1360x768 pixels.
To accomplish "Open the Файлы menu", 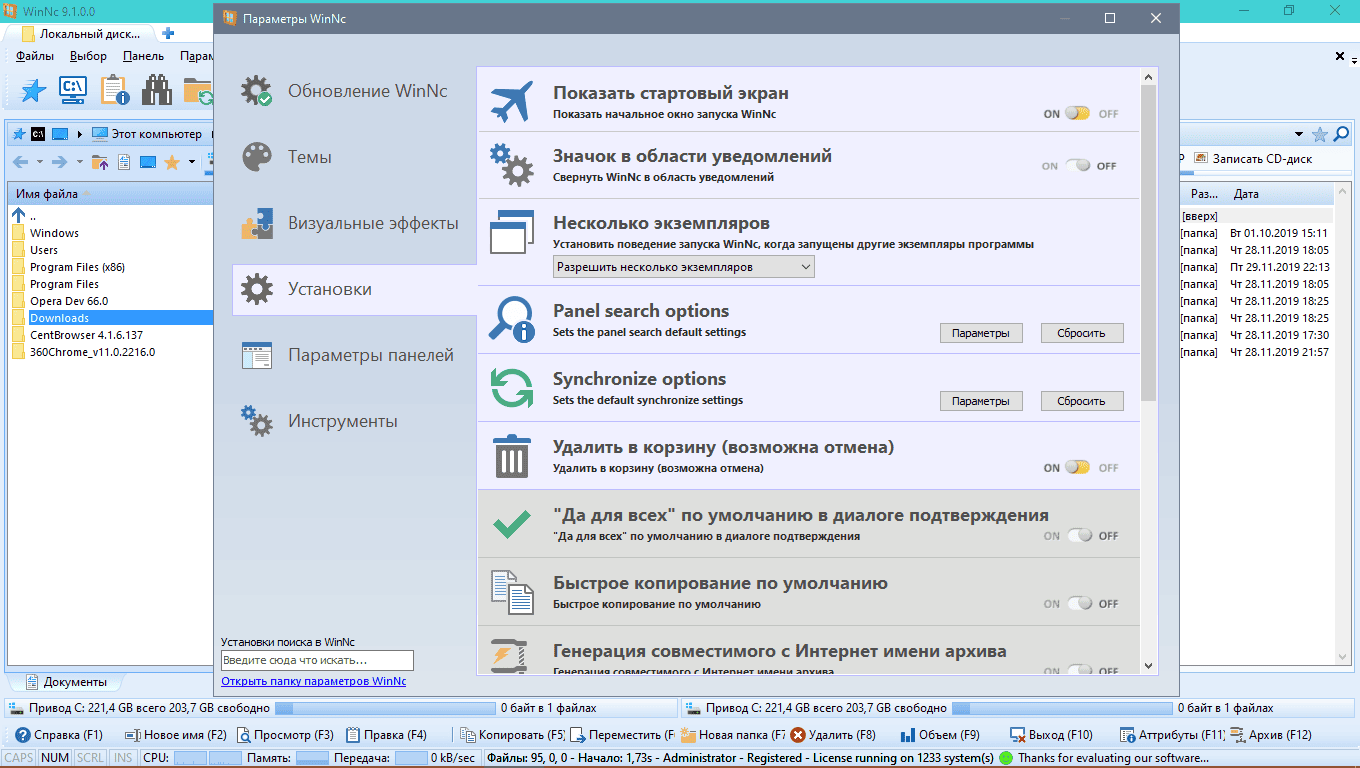I will (35, 56).
